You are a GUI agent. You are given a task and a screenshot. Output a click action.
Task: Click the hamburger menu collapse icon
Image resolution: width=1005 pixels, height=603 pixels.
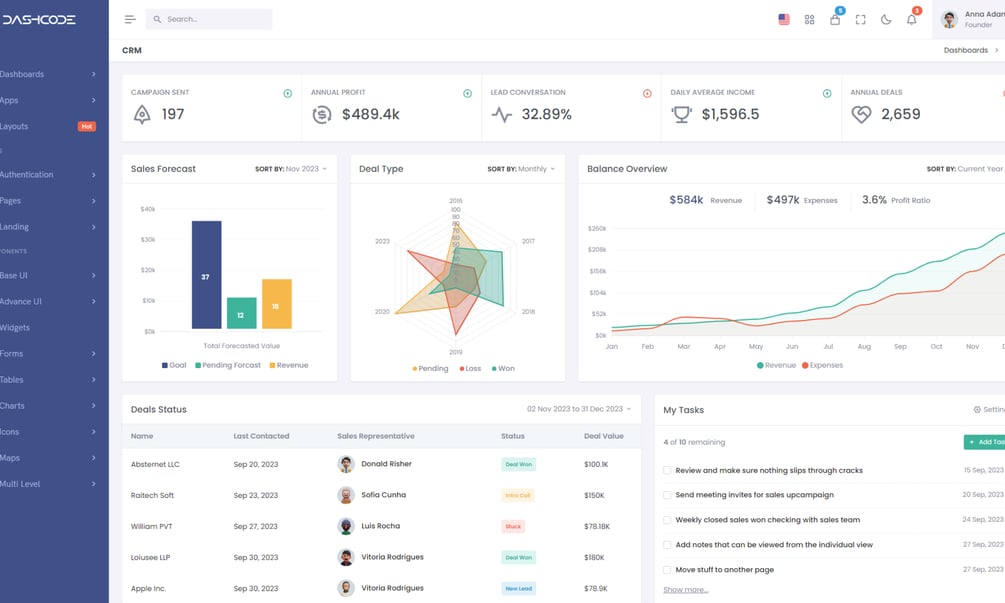click(x=130, y=19)
